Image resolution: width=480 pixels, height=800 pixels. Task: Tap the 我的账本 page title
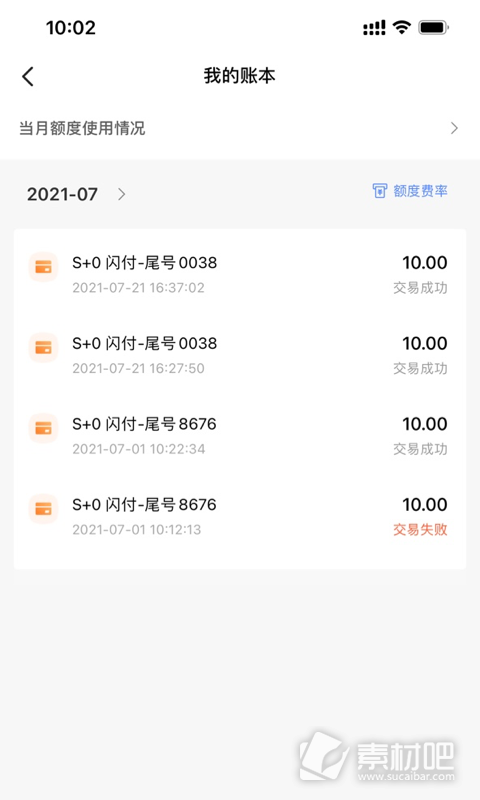coord(240,76)
